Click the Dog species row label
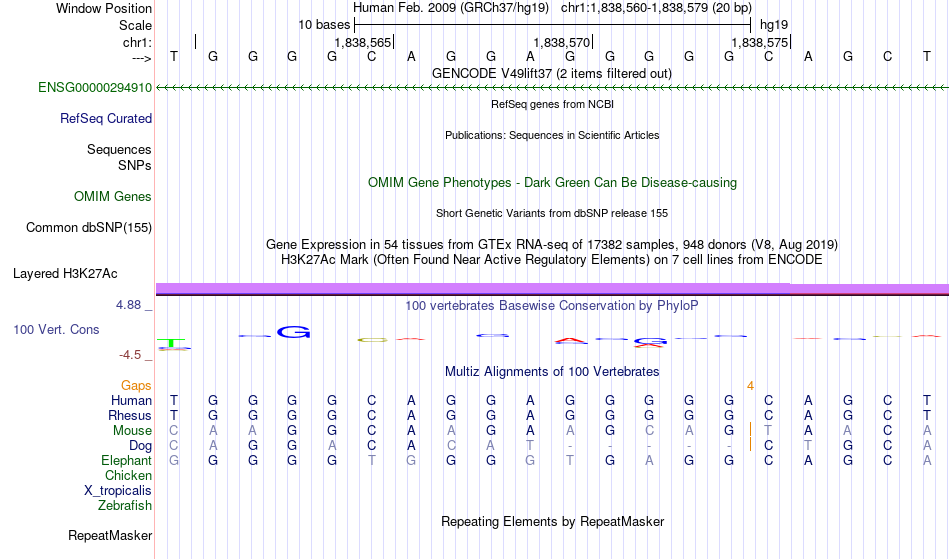This screenshot has height=559, width=950. click(x=141, y=446)
